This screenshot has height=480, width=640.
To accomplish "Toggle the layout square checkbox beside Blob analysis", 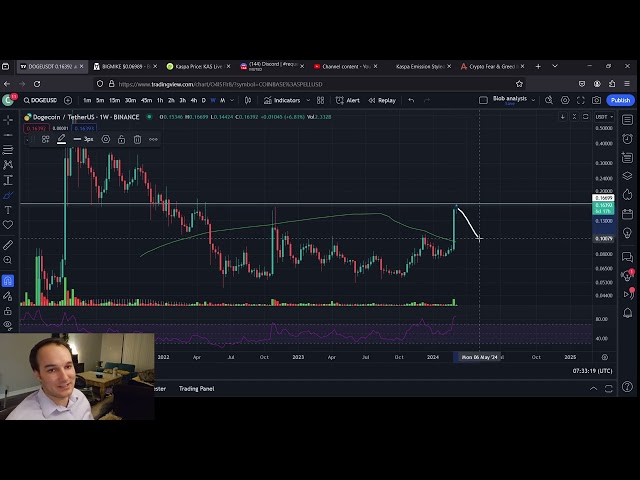I will pos(484,100).
